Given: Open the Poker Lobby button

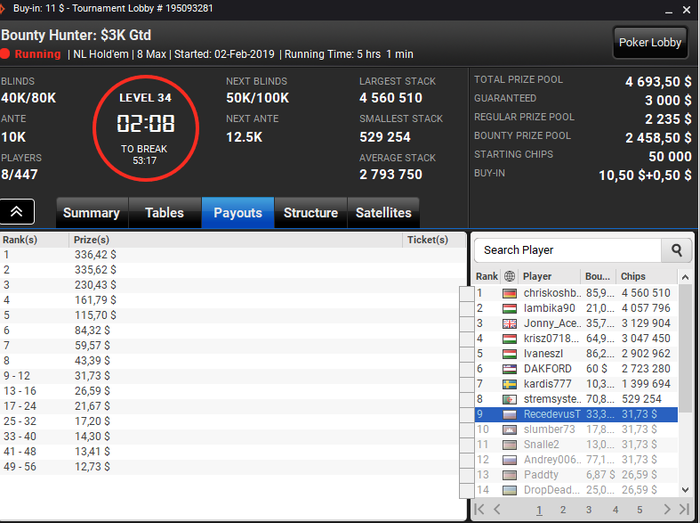Looking at the screenshot, I should click(650, 42).
